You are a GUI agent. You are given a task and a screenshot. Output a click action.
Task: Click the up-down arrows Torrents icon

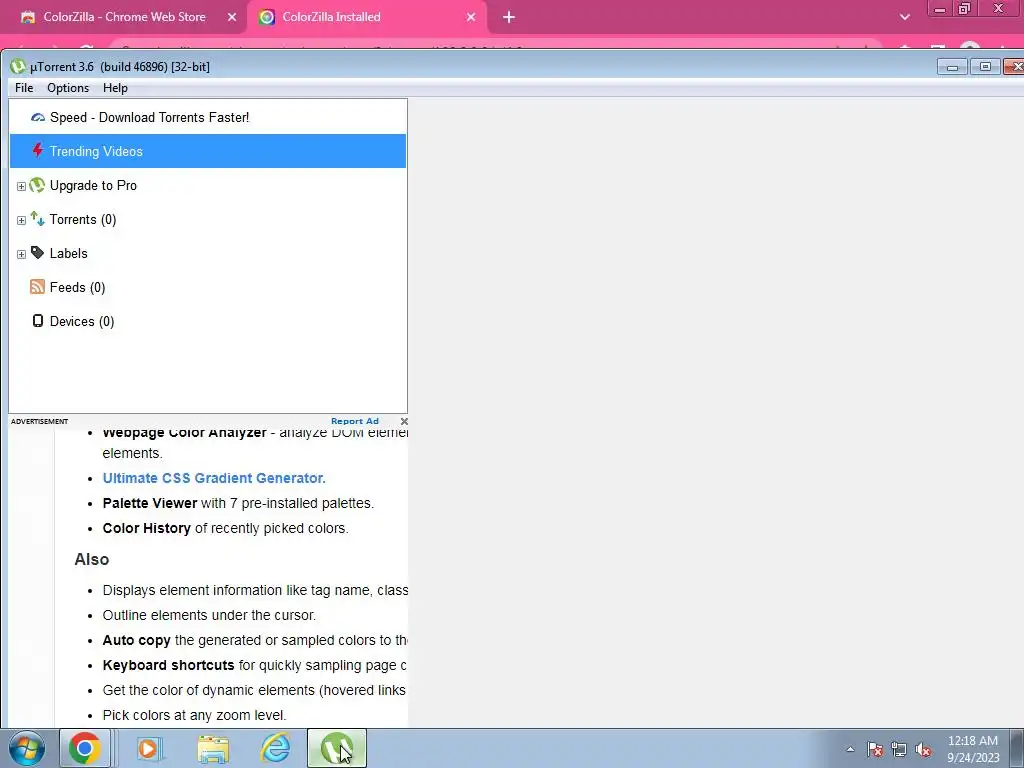(37, 219)
